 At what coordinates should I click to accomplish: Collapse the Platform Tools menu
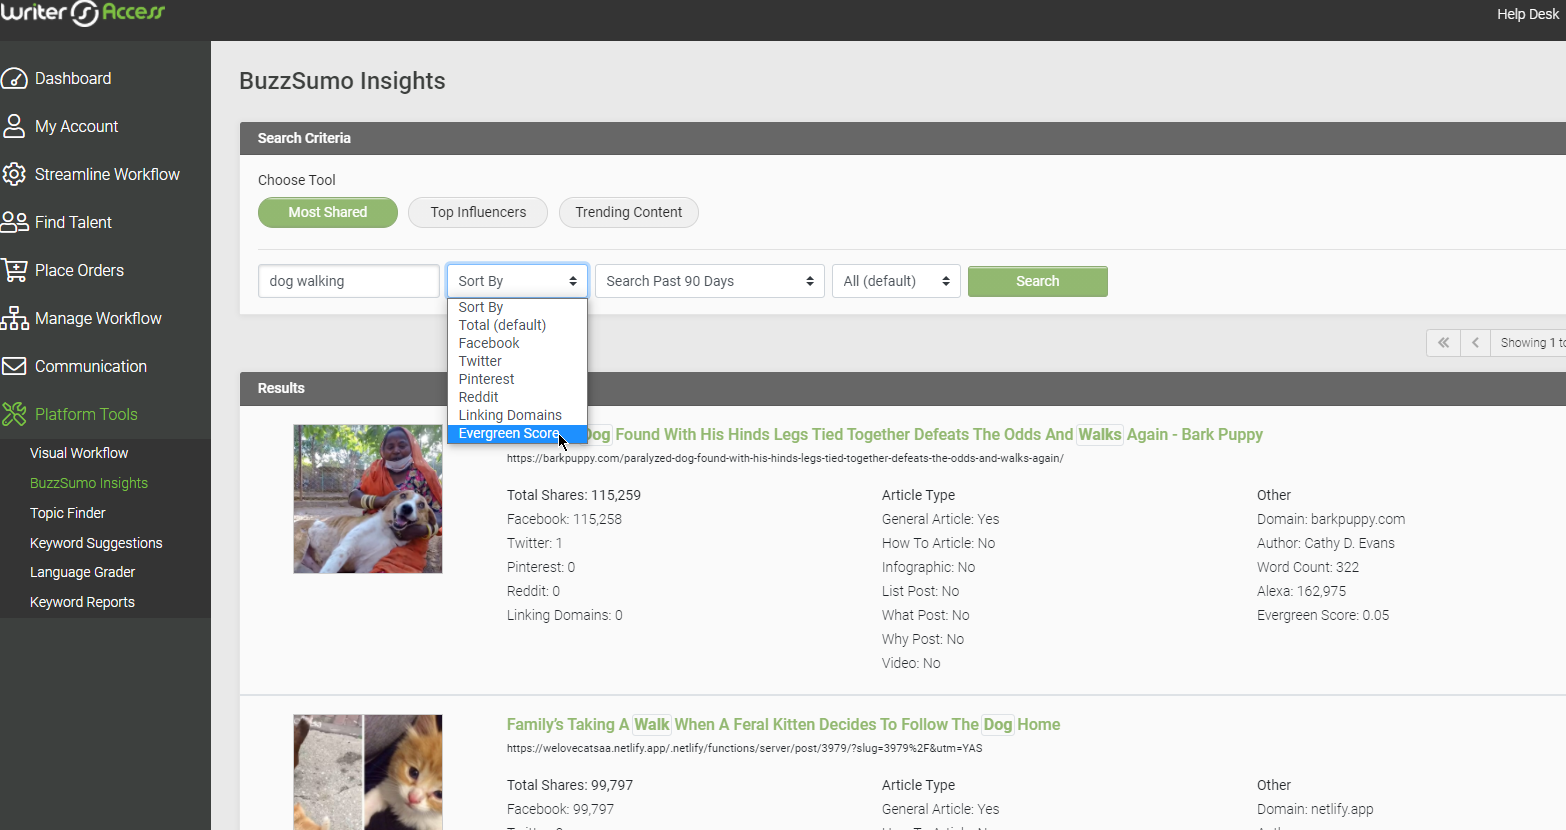[x=86, y=414]
